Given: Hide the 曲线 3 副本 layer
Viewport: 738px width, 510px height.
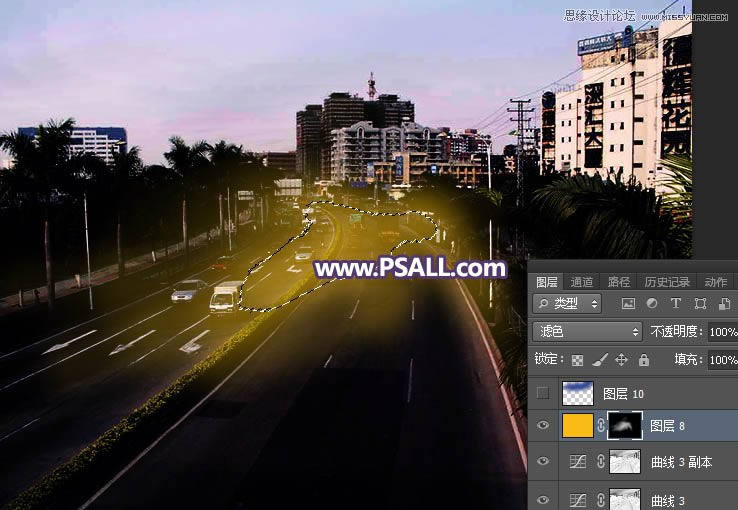Looking at the screenshot, I should (x=543, y=461).
